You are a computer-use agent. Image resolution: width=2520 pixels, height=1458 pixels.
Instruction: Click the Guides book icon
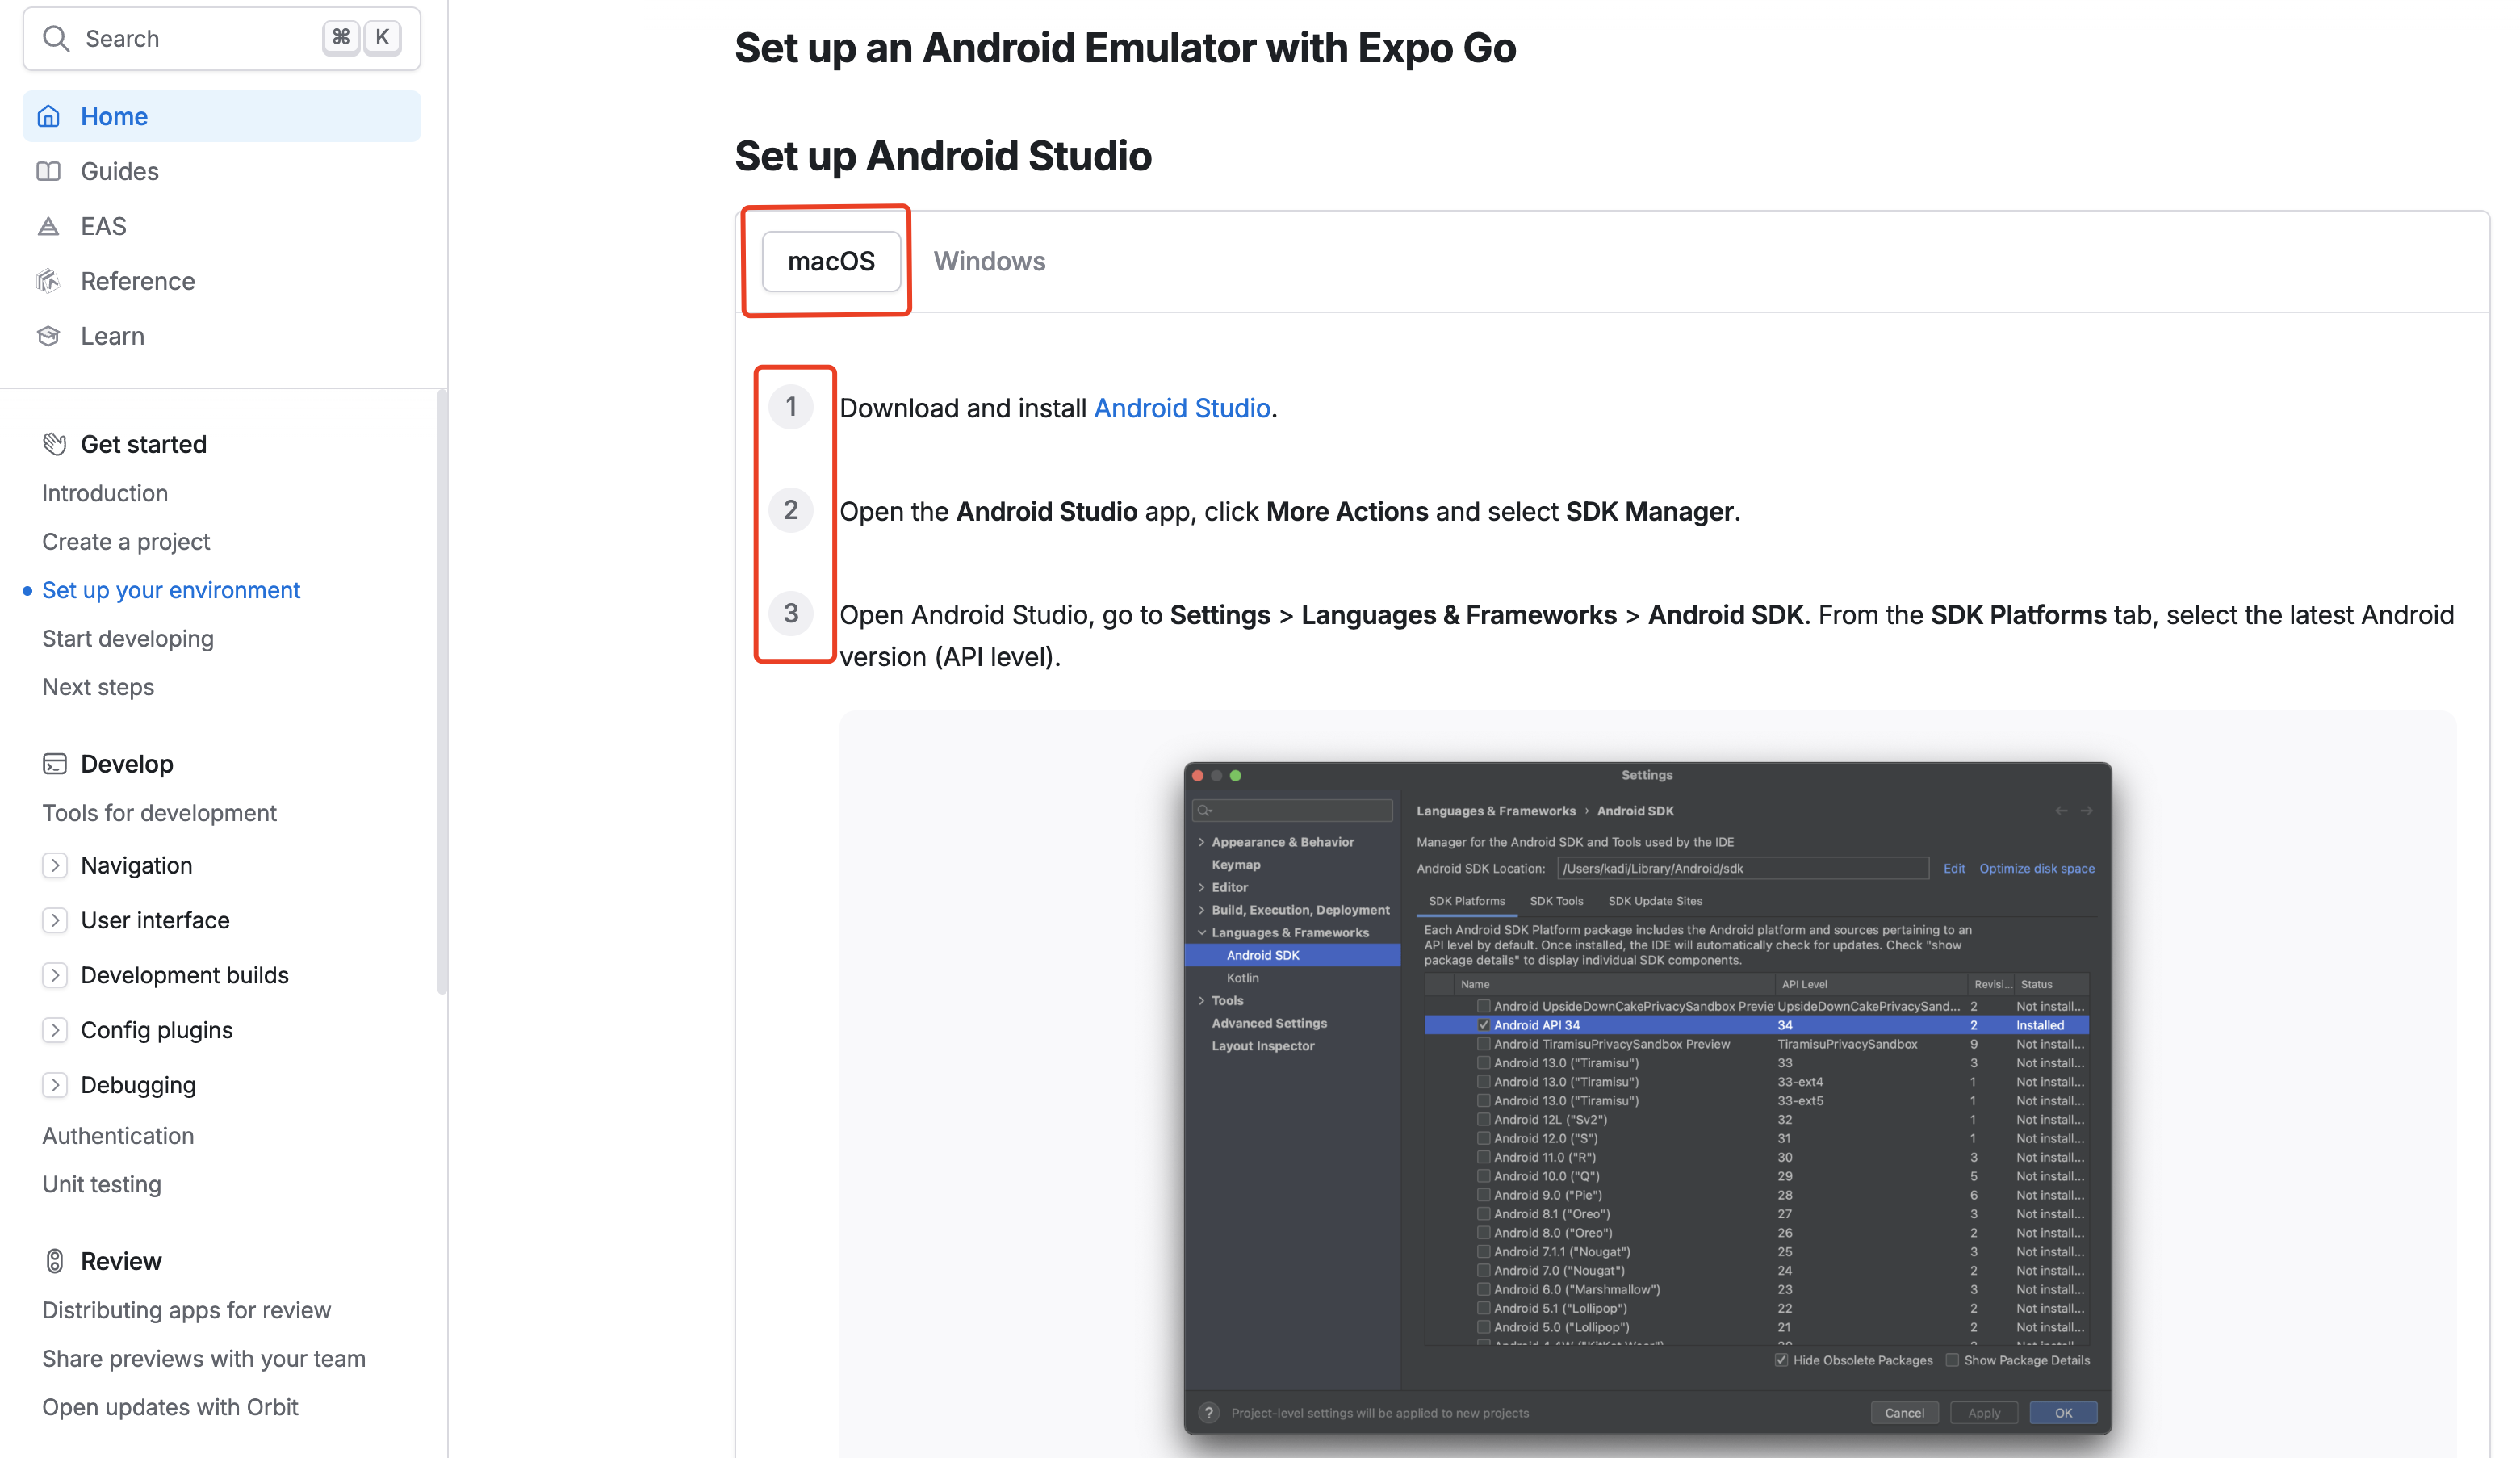tap(48, 171)
